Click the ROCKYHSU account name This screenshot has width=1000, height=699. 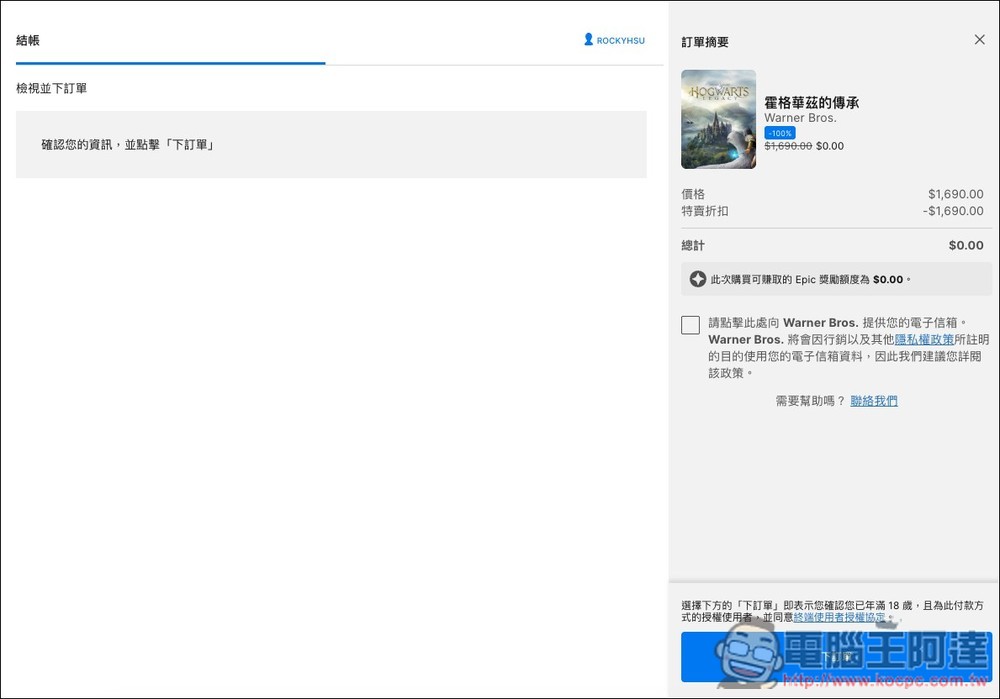(620, 41)
